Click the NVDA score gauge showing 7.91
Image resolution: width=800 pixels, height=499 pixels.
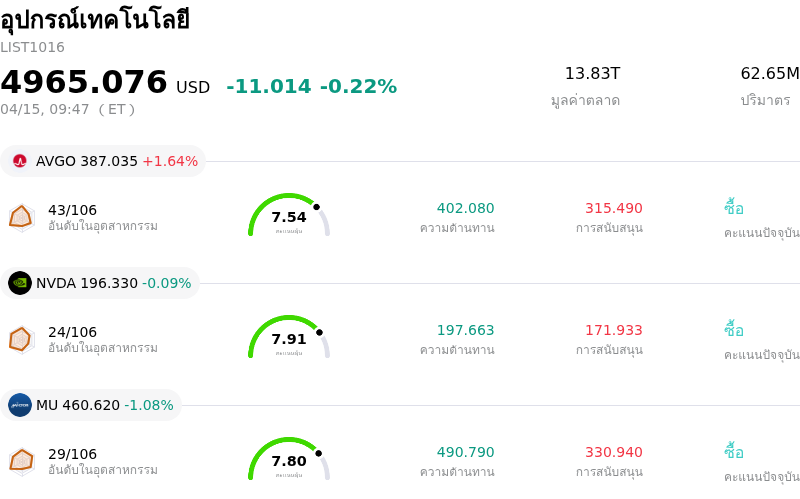click(289, 338)
